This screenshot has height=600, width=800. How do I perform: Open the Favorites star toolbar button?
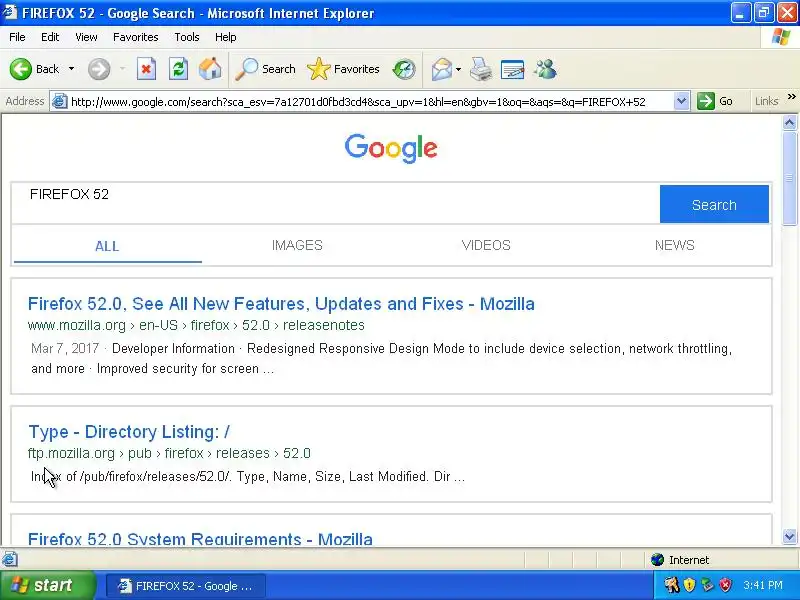click(343, 69)
